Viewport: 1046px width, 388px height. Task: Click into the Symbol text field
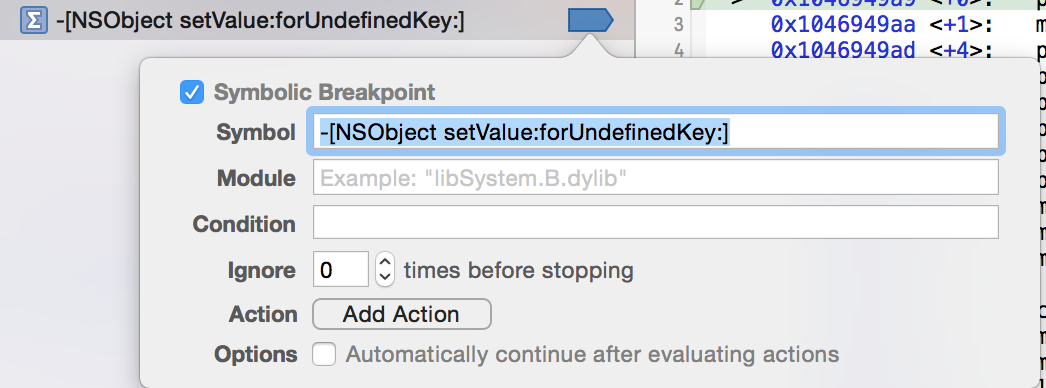[x=656, y=131]
